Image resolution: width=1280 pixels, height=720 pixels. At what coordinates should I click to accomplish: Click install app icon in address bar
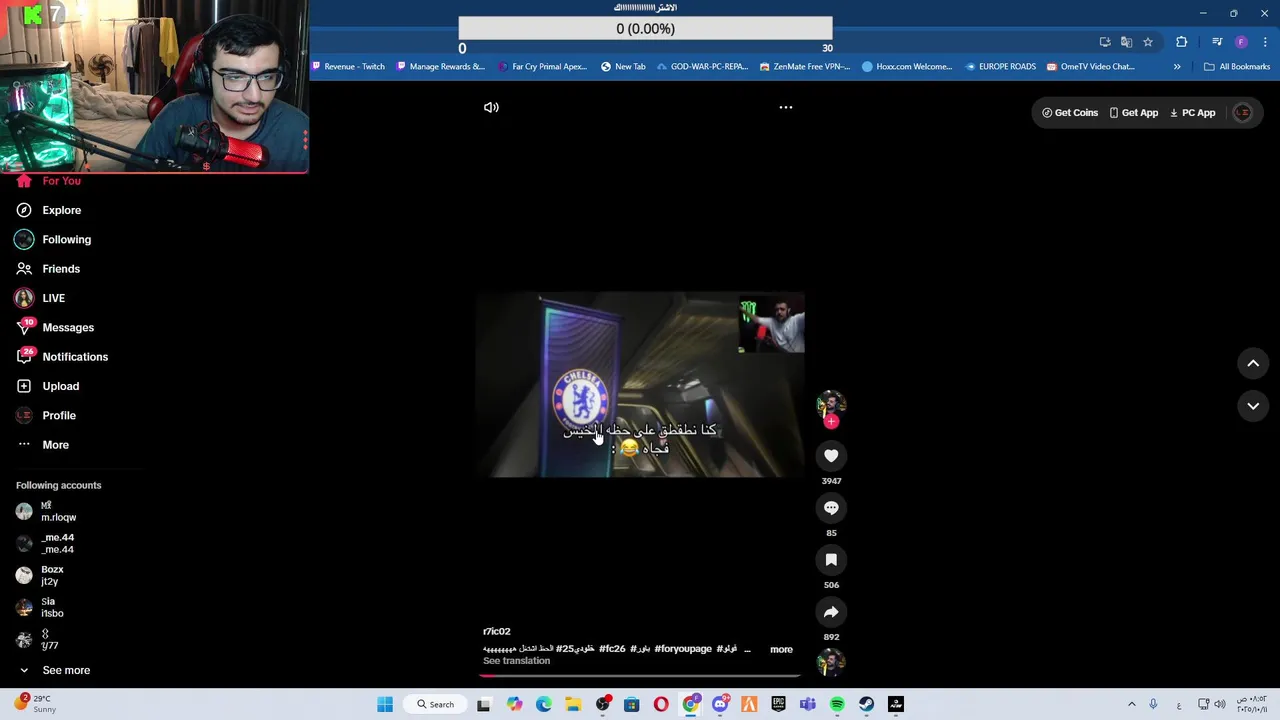1105,42
